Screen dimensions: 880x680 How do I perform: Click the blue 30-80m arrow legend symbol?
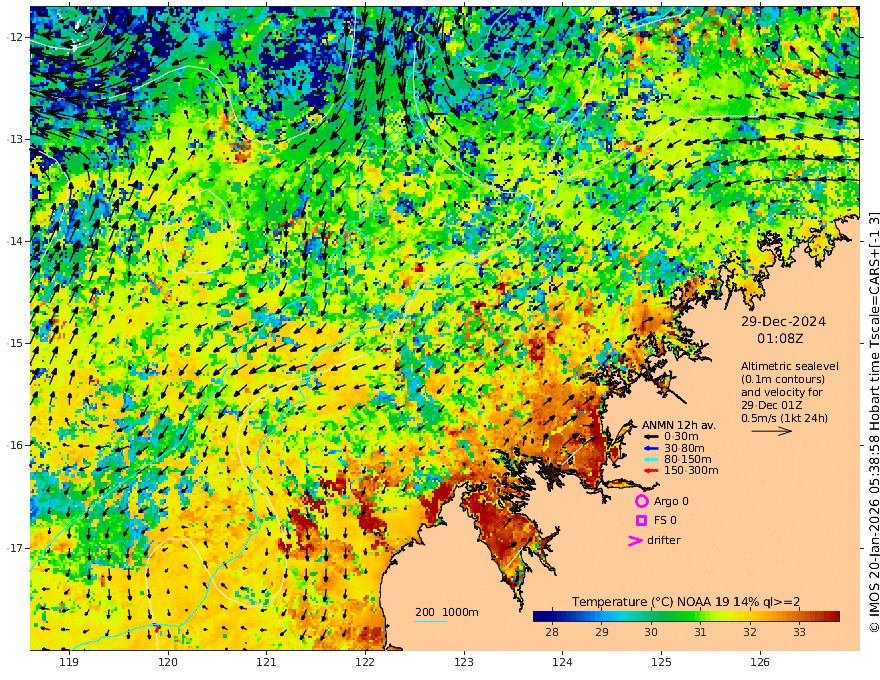click(650, 448)
